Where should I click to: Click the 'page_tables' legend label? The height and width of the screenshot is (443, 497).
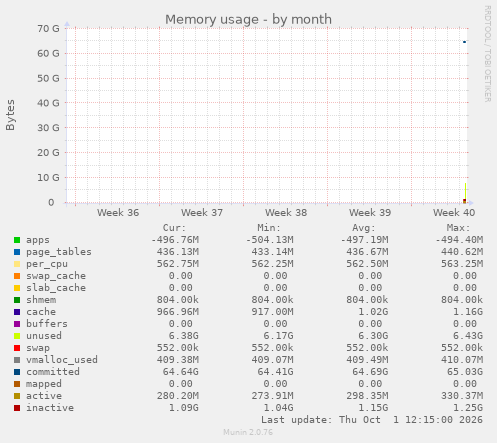[x=59, y=252]
